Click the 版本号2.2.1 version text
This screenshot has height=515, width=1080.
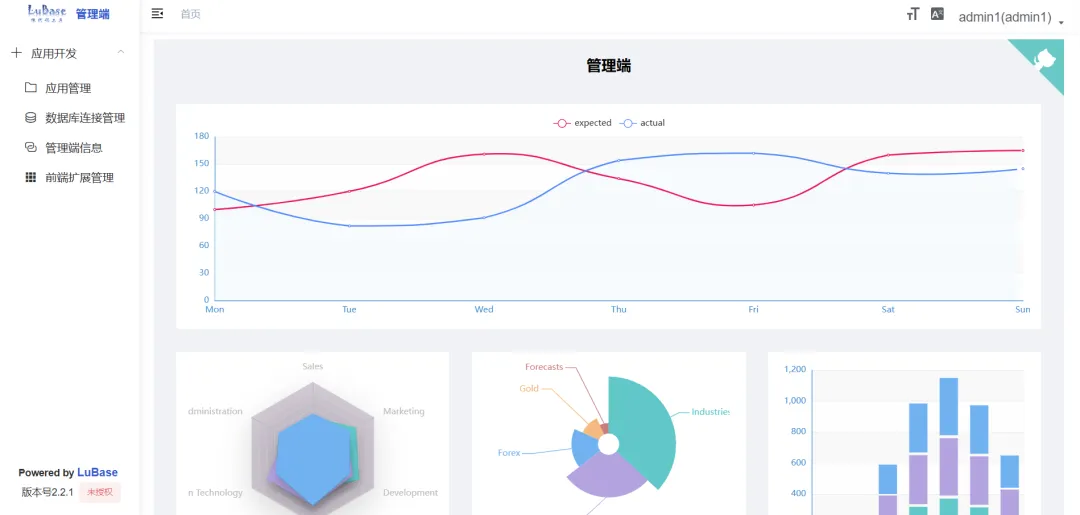48,492
